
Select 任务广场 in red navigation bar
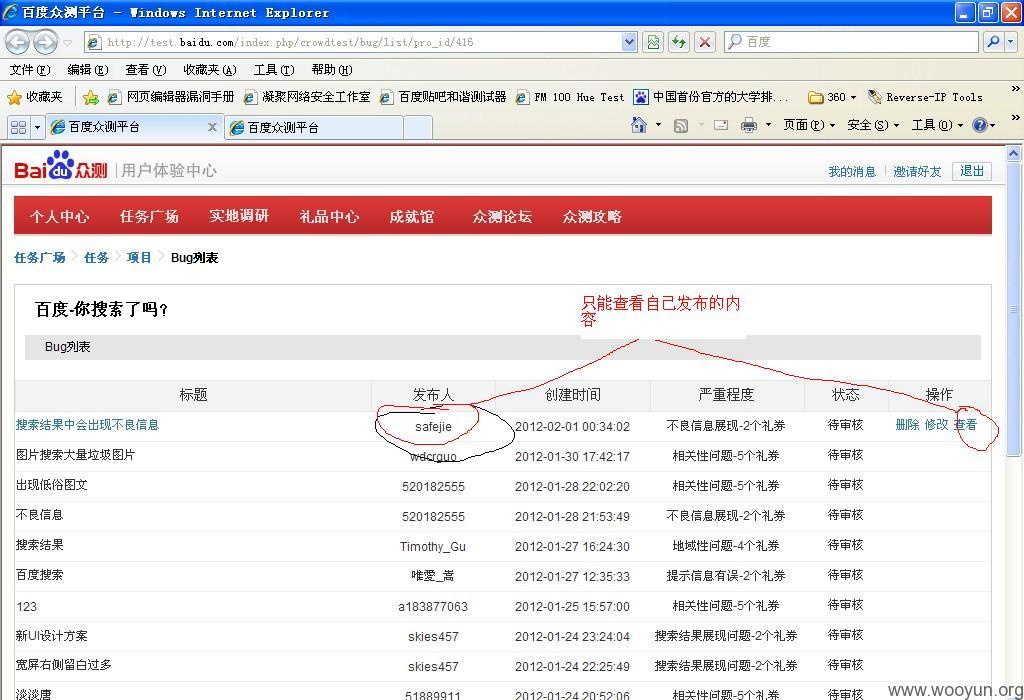click(149, 216)
